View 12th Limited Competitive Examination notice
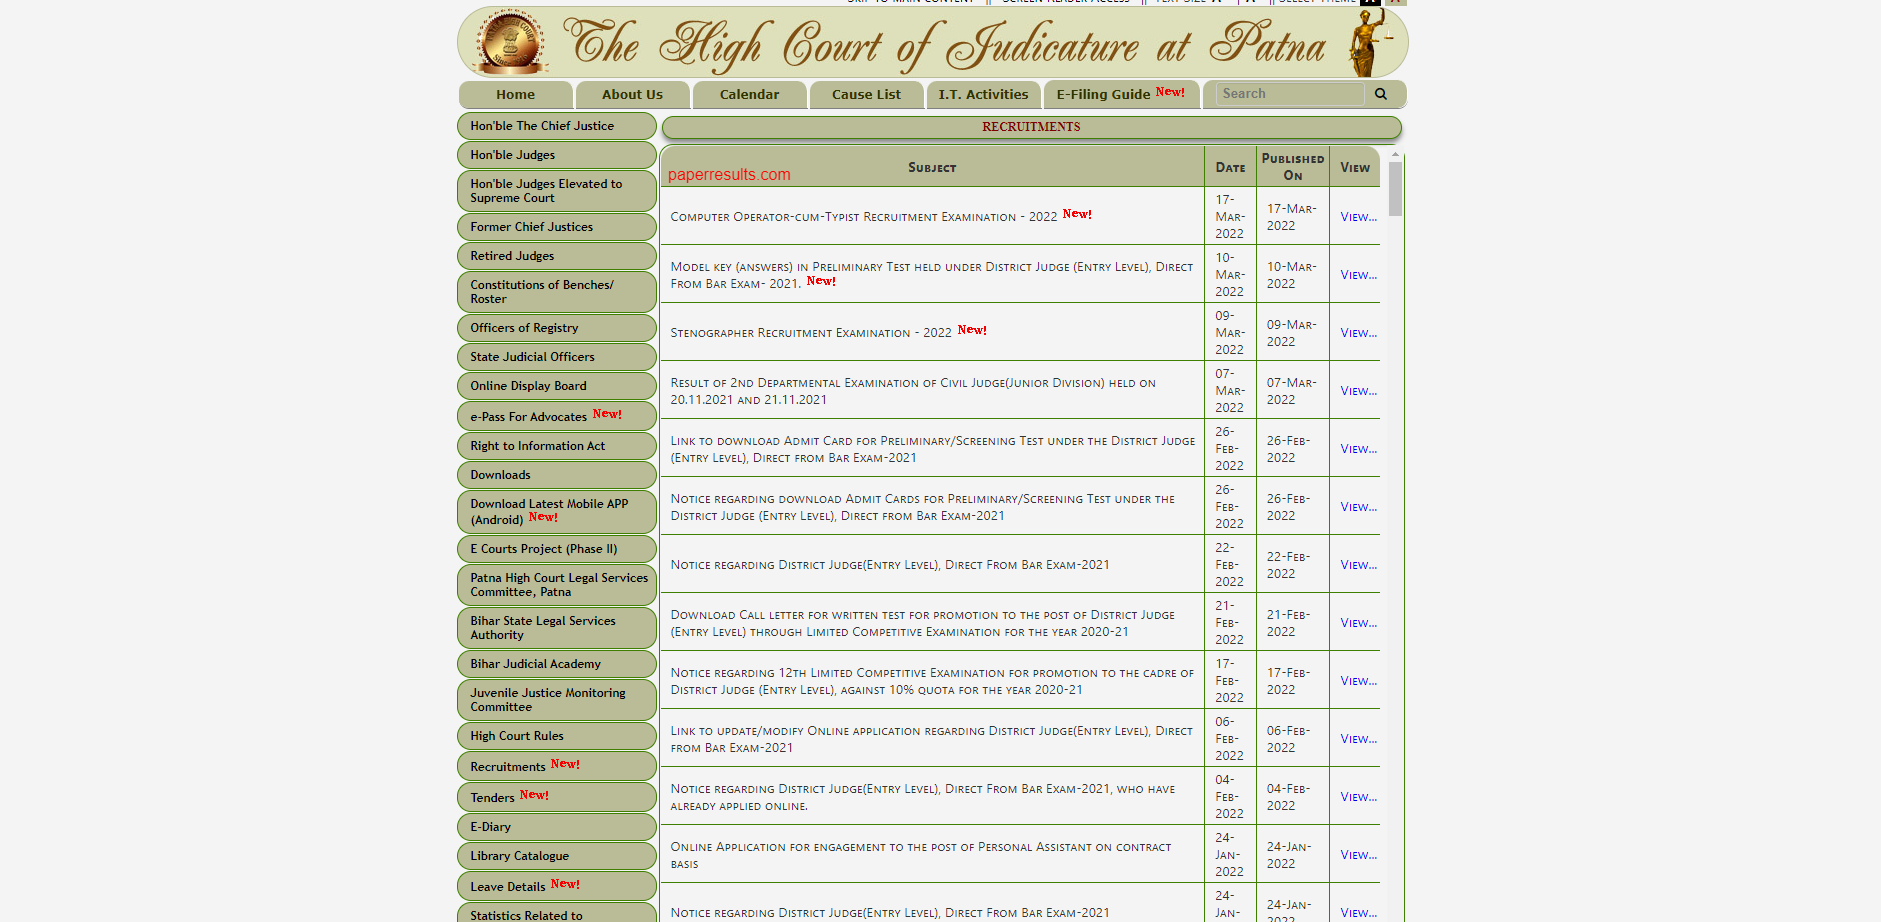Screen dimensions: 1881x922 (1358, 681)
